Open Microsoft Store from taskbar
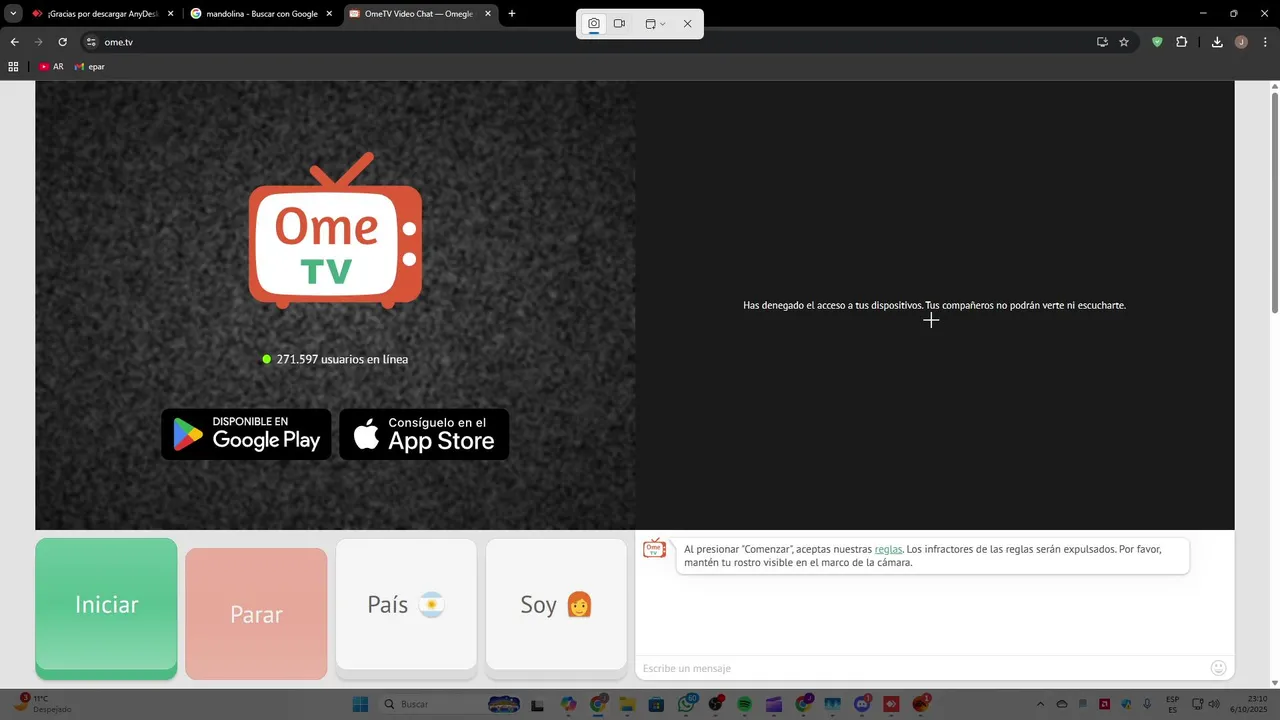Screen dimensions: 1280x720 point(656,704)
